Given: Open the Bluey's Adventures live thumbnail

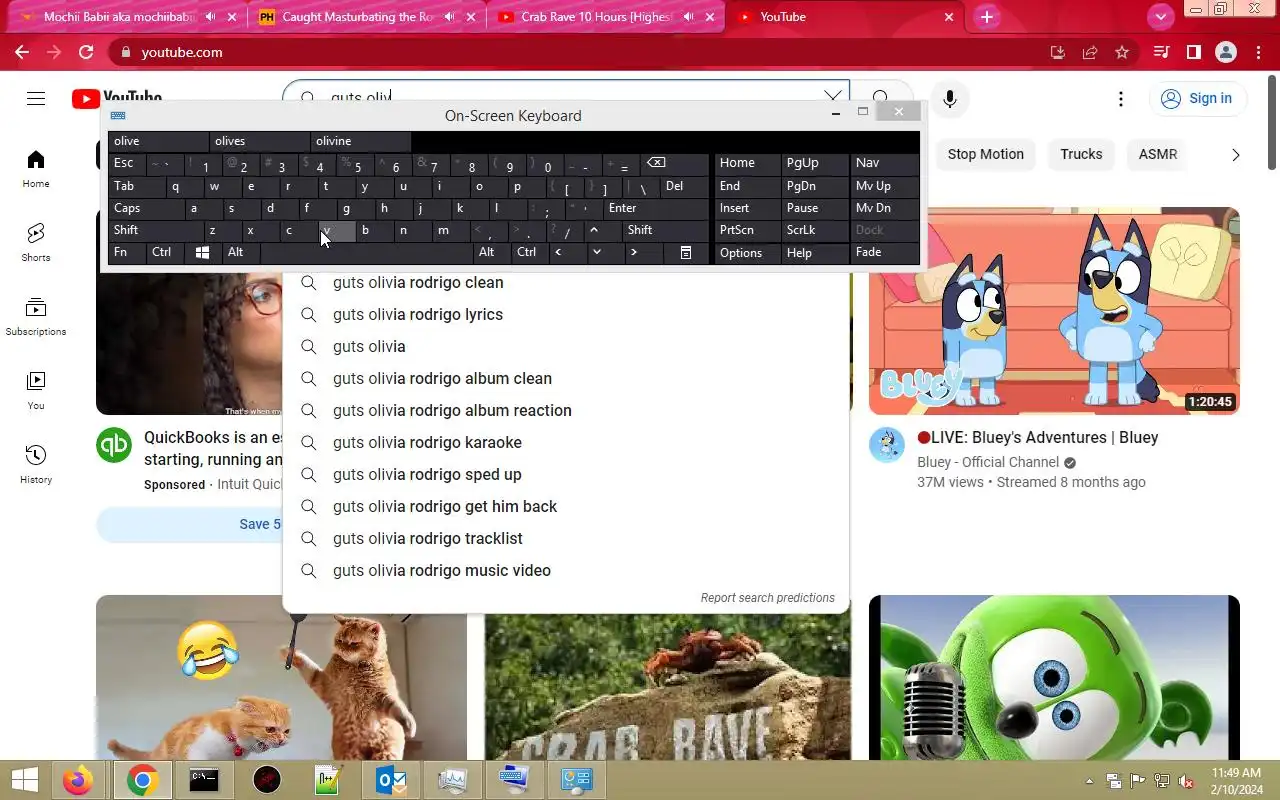Looking at the screenshot, I should (x=1054, y=311).
